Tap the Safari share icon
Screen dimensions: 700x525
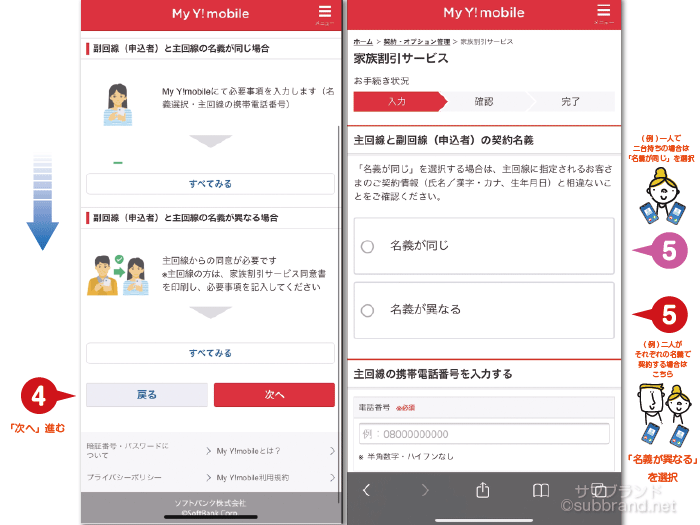483,490
